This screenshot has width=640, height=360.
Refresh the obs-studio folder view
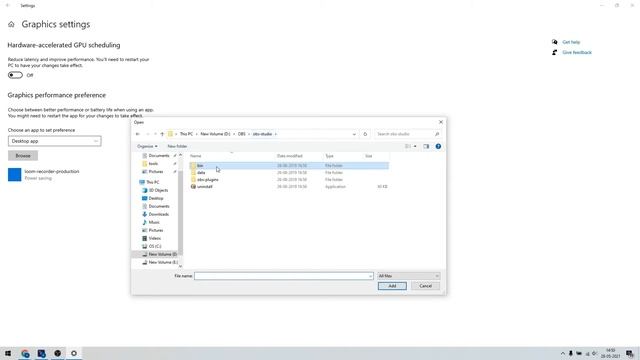[365, 134]
